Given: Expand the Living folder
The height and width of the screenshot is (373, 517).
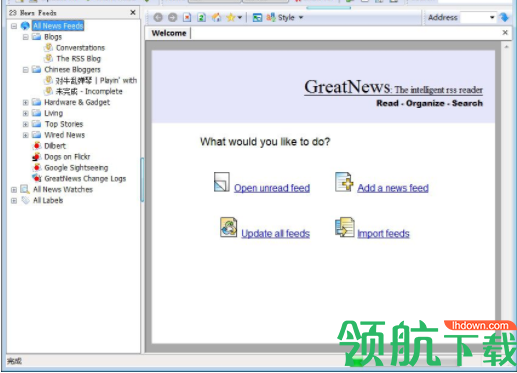Looking at the screenshot, I should pos(25,113).
